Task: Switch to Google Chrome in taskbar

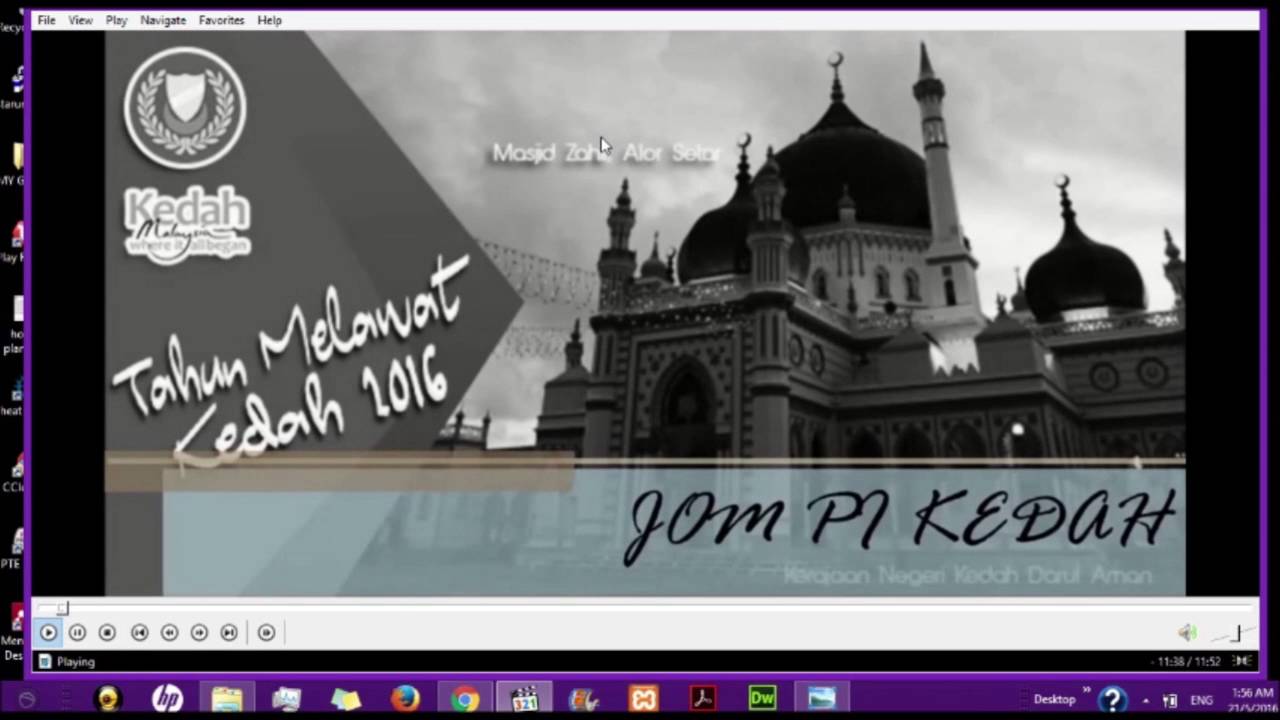Action: tap(465, 698)
